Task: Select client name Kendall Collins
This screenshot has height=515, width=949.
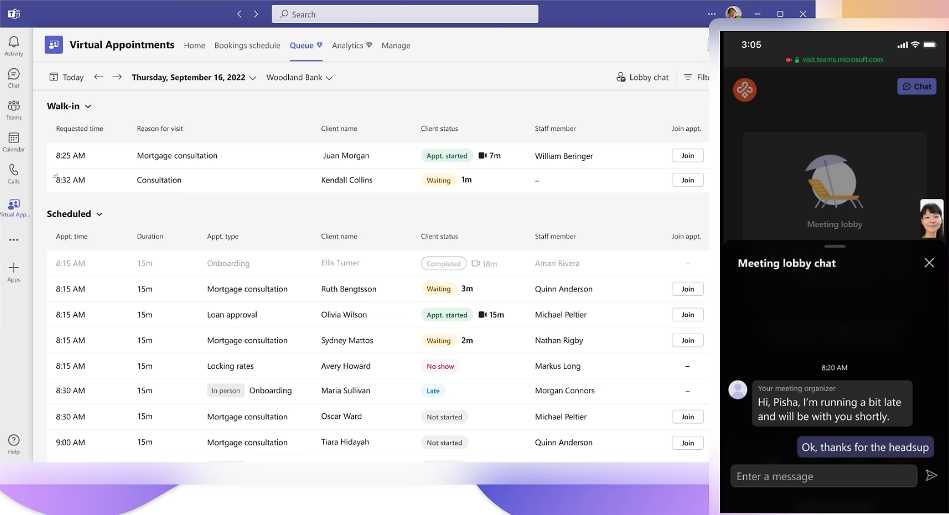Action: (x=347, y=180)
